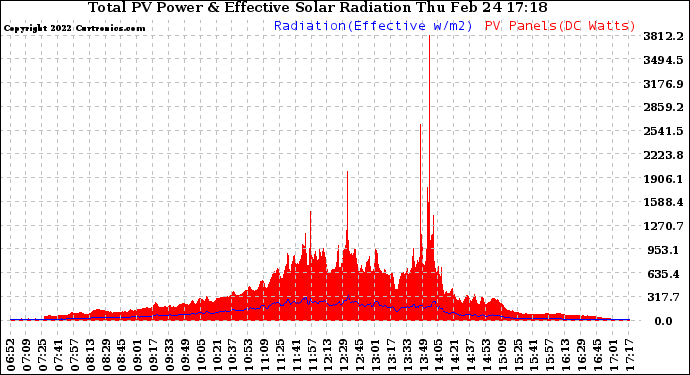Click the 09:01 time axis label
The height and width of the screenshot is (375, 690).
[138, 355]
